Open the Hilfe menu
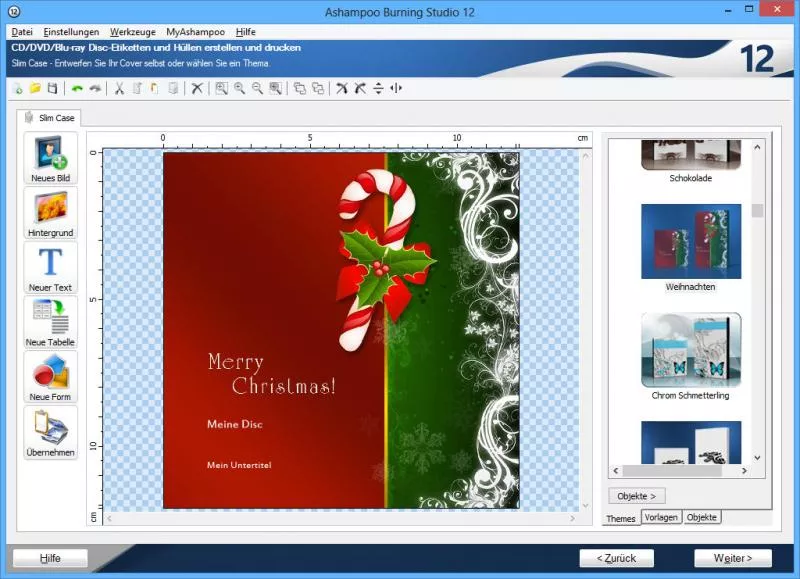This screenshot has width=800, height=579. [x=245, y=32]
